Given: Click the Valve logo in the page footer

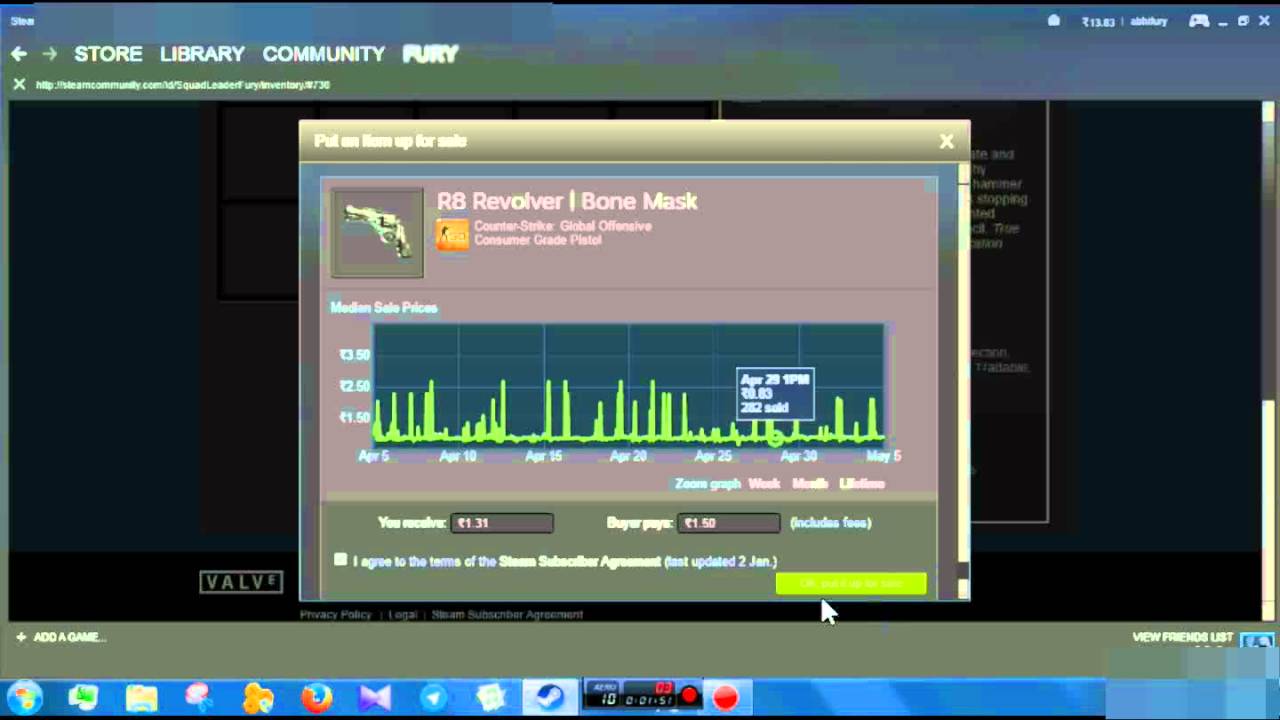Looking at the screenshot, I should (241, 582).
